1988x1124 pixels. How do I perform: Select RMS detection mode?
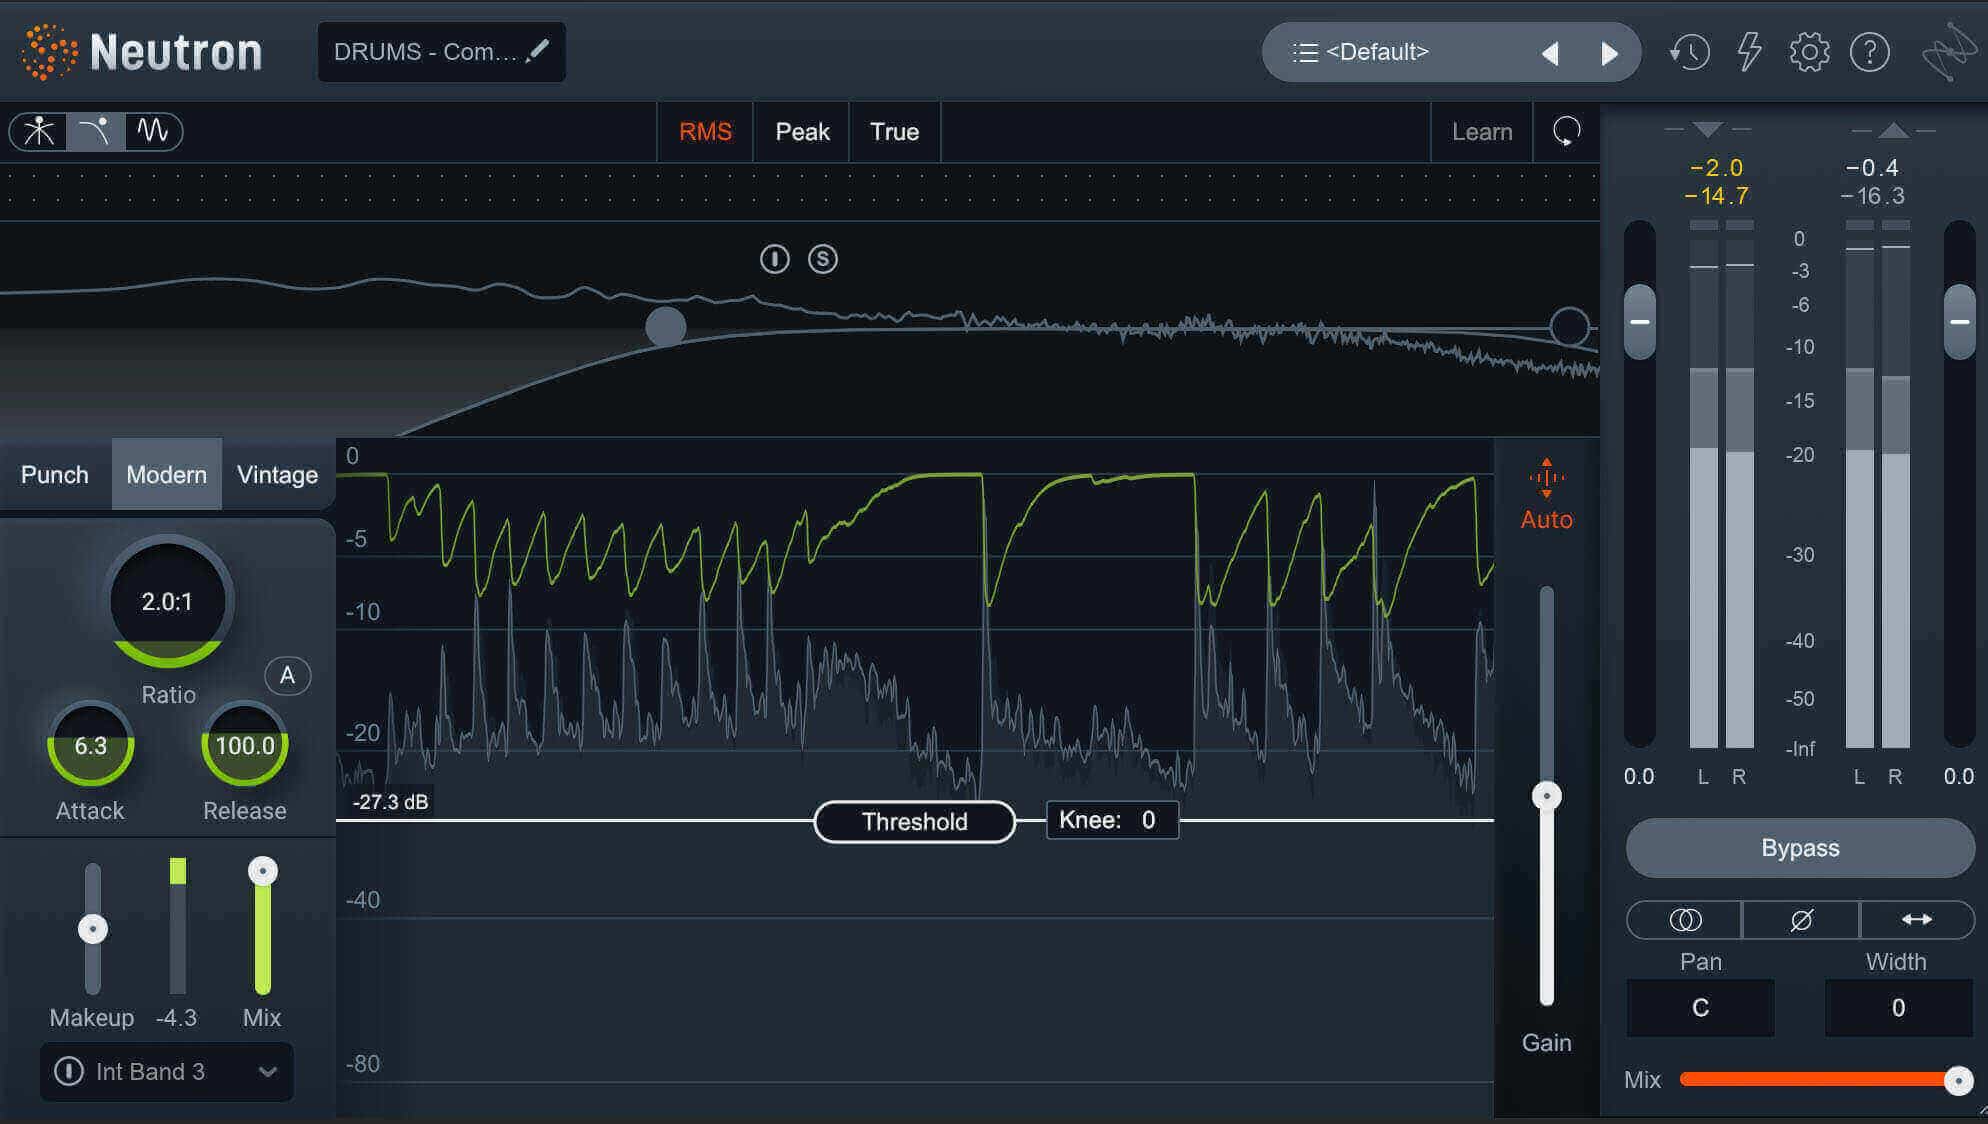pyautogui.click(x=705, y=131)
